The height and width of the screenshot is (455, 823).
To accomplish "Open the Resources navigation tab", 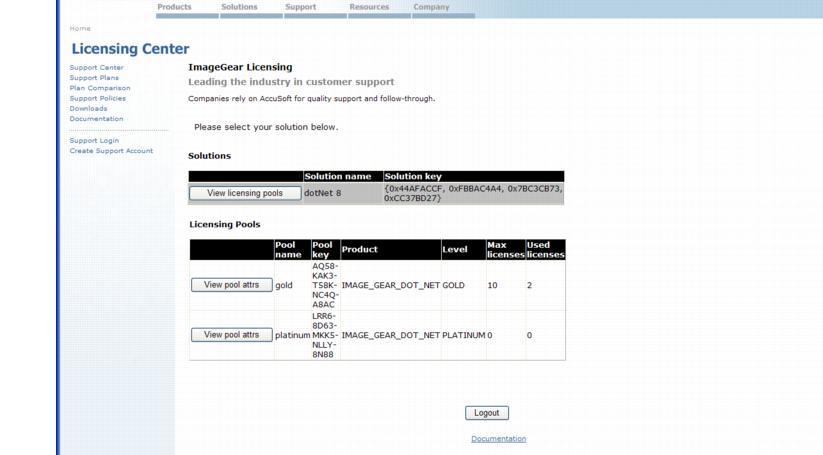I will (369, 7).
